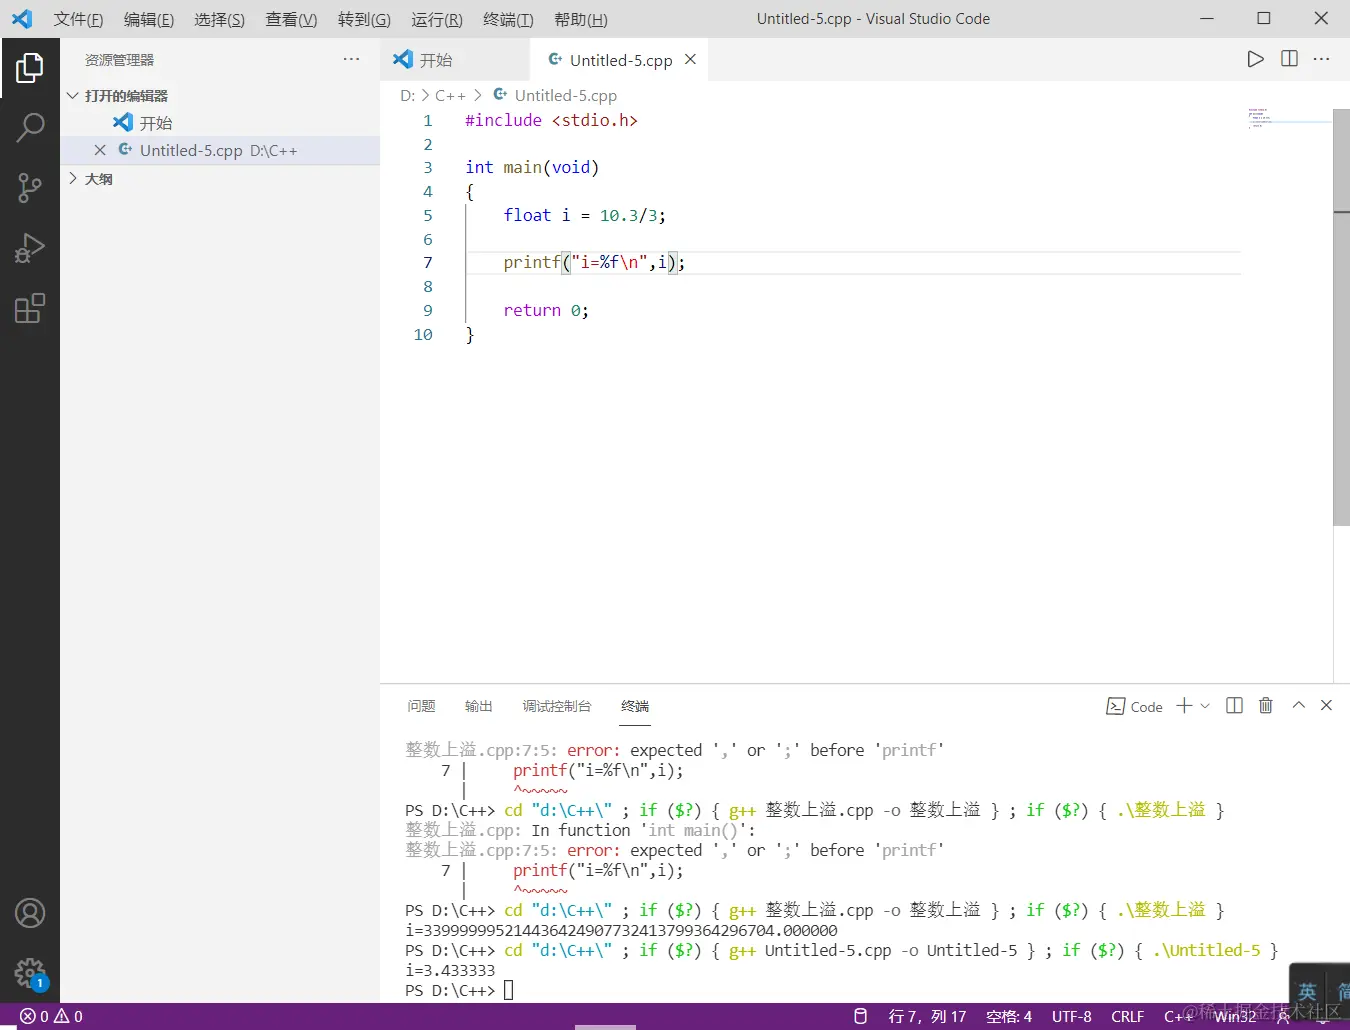Switch to the Debug Console (调试控制台) tab
The width and height of the screenshot is (1350, 1030).
[557, 706]
